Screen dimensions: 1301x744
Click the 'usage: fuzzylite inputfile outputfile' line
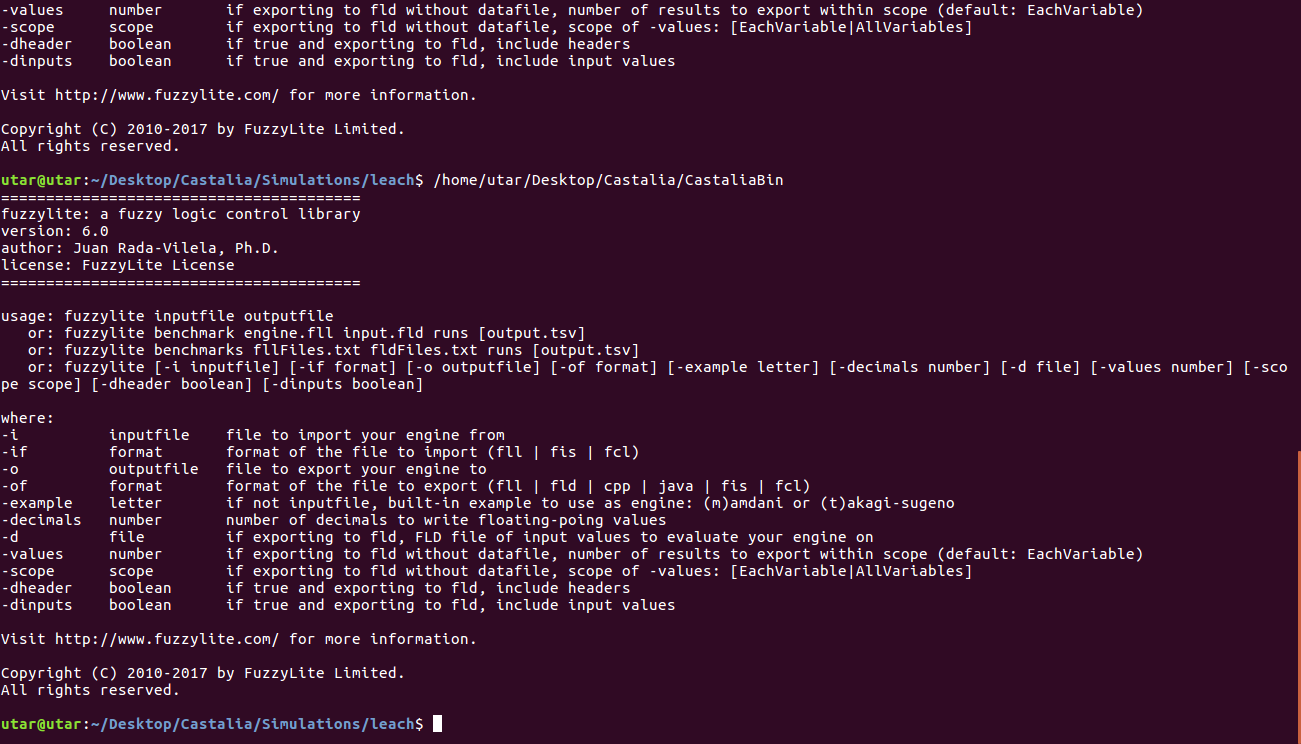tap(167, 316)
